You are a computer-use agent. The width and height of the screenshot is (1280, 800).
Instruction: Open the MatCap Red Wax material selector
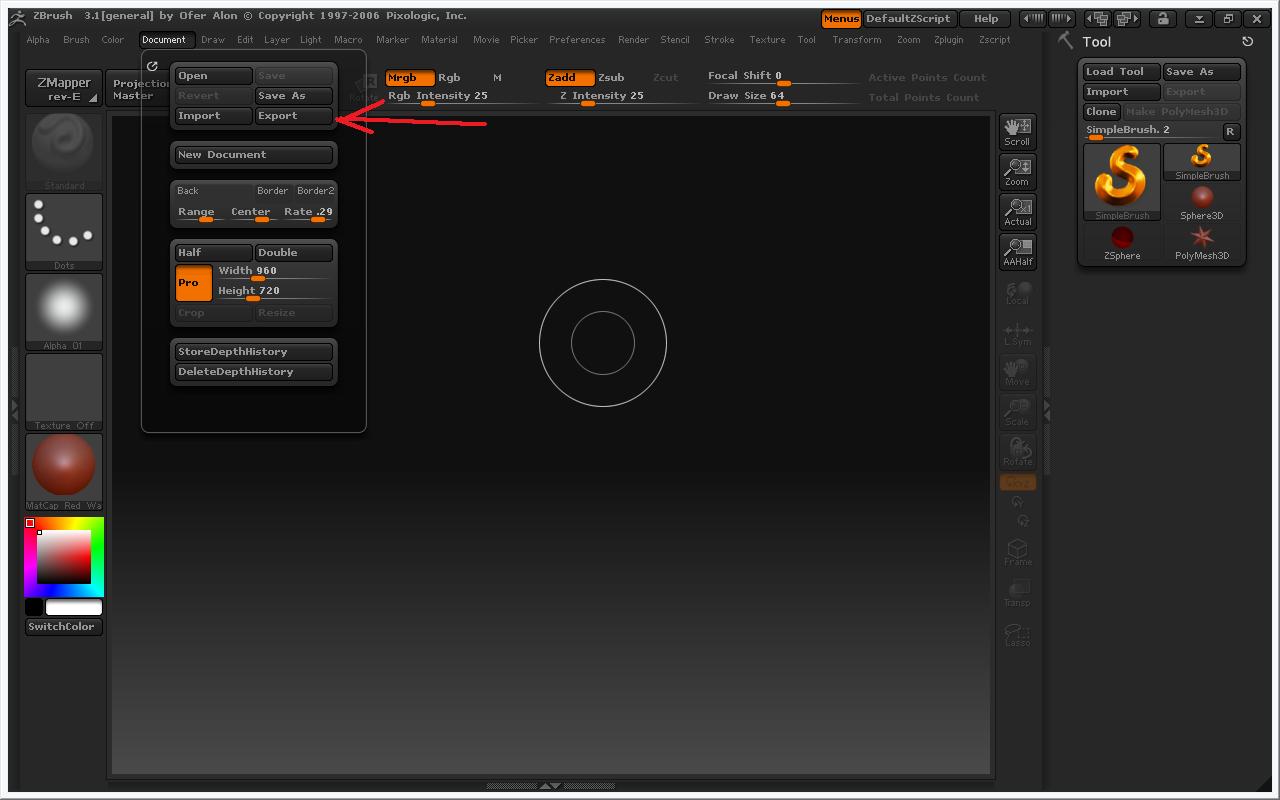[x=64, y=471]
